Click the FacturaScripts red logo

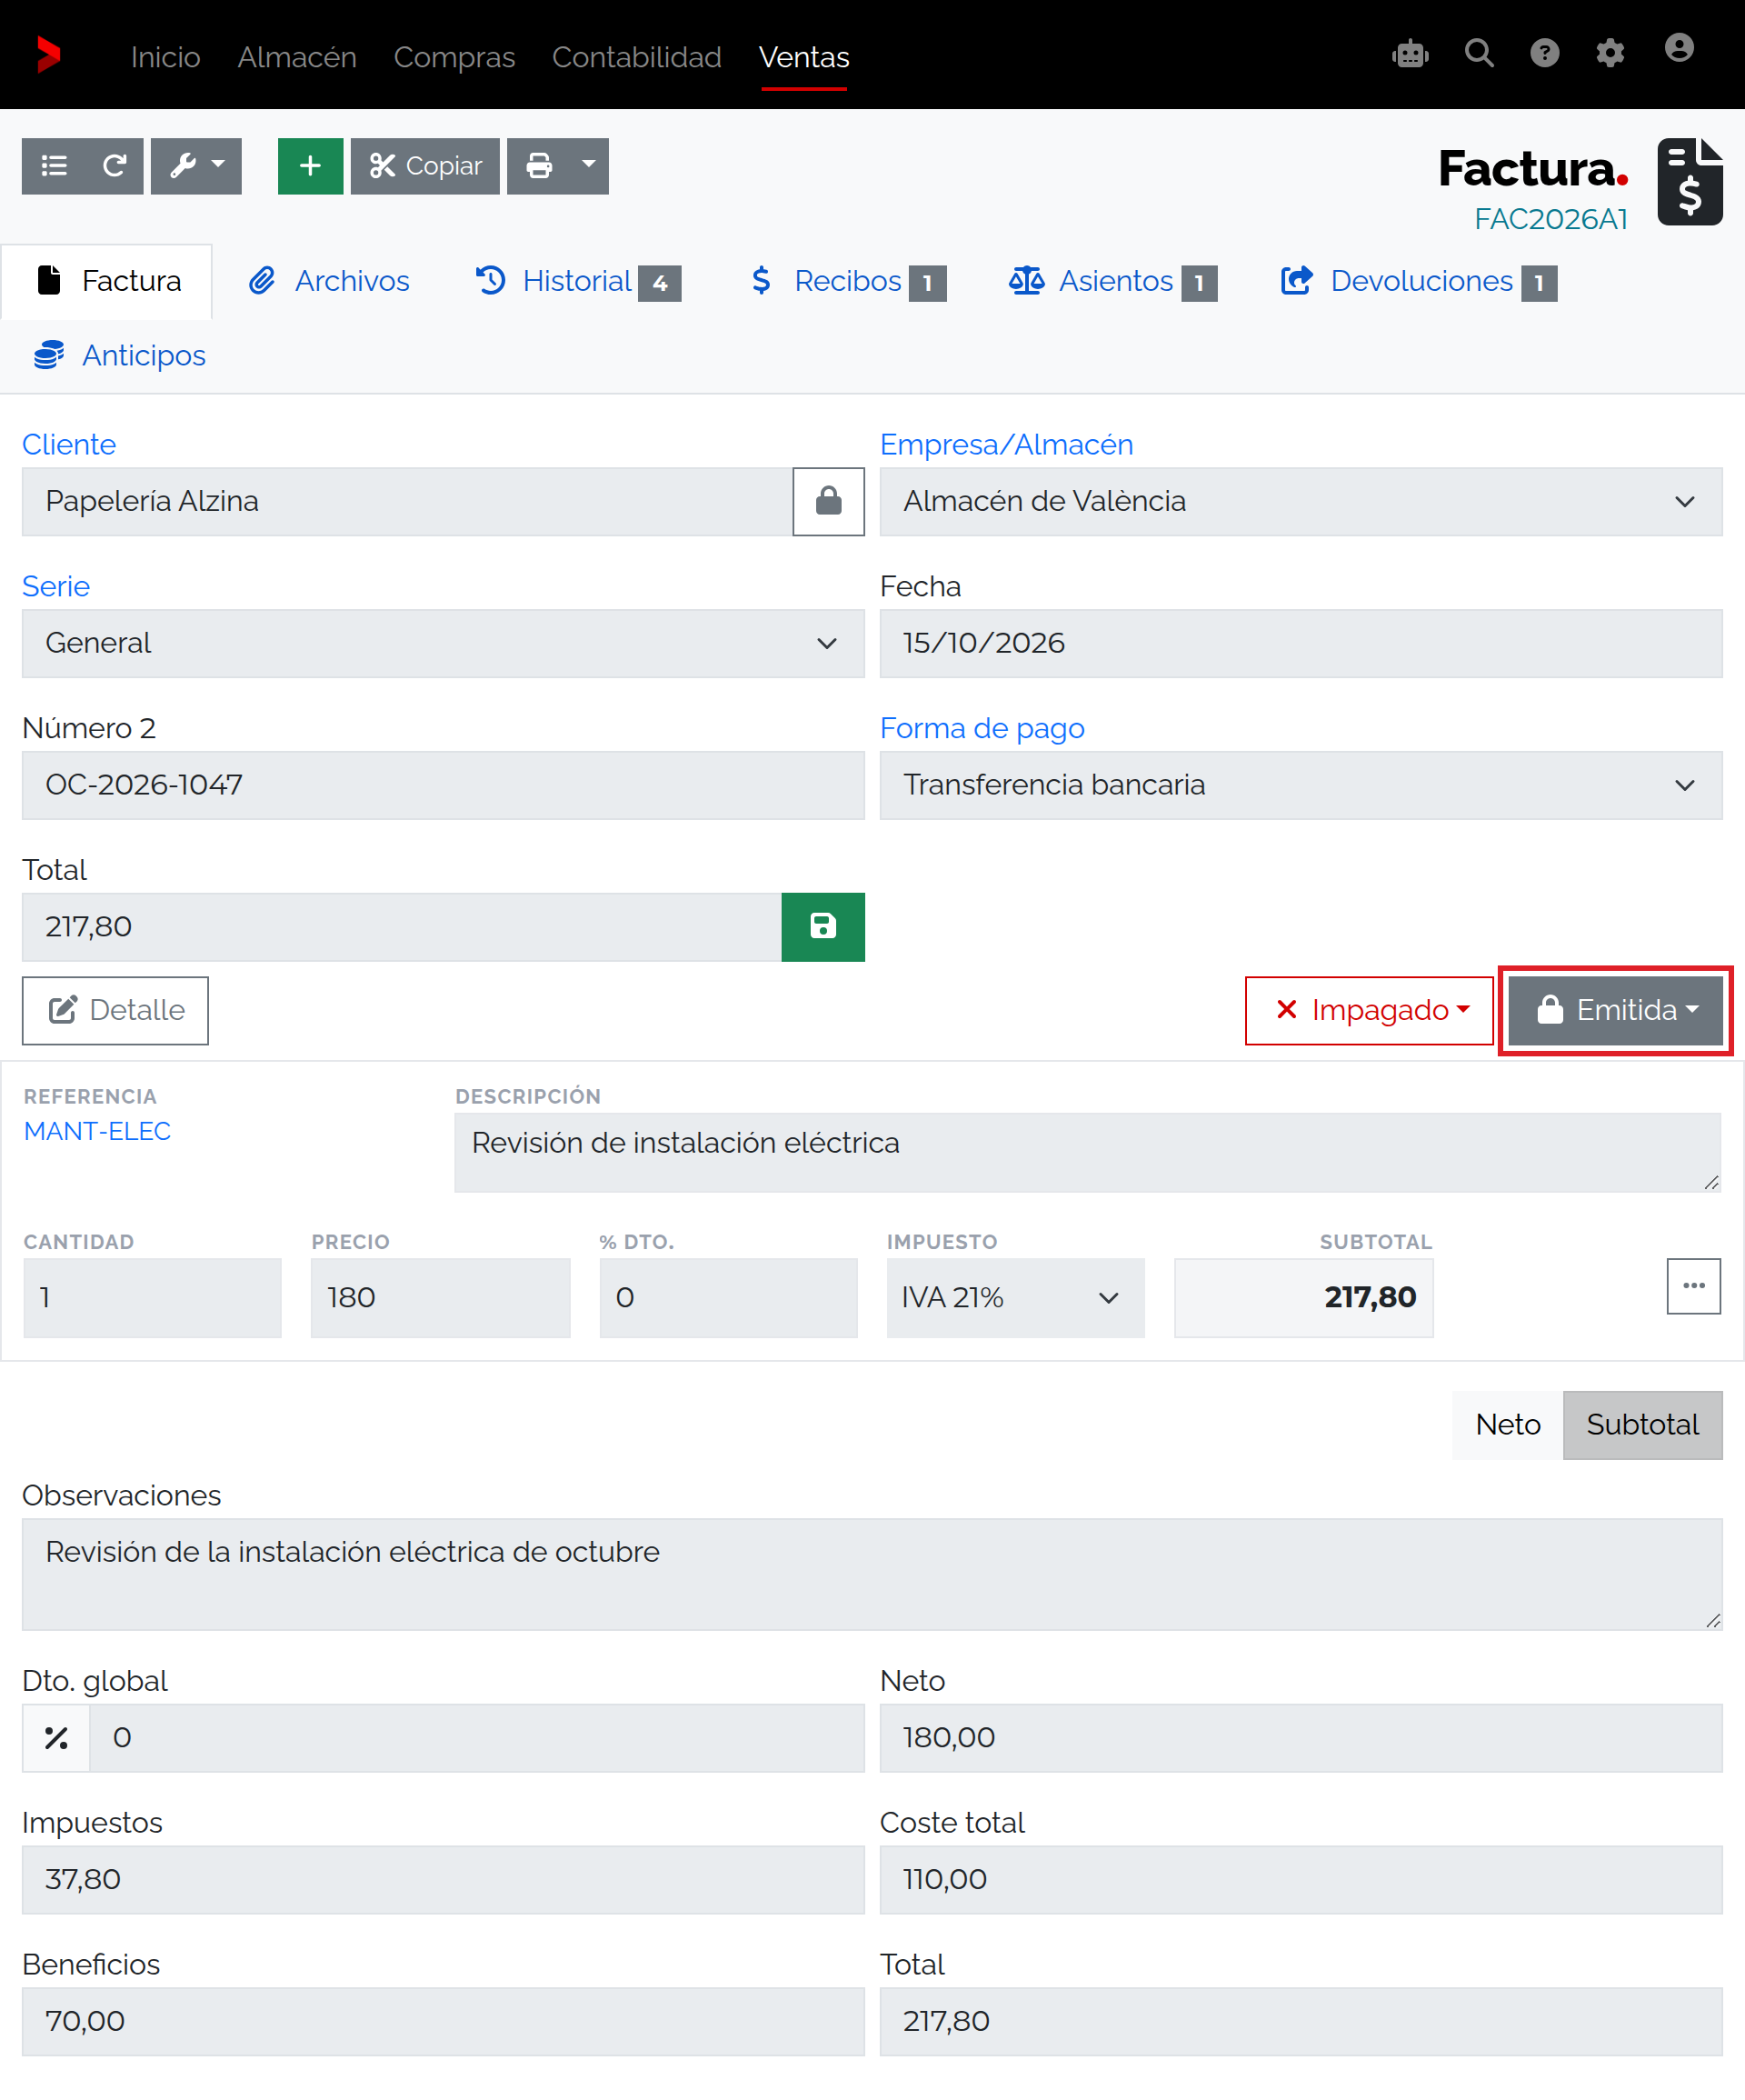pyautogui.click(x=48, y=55)
